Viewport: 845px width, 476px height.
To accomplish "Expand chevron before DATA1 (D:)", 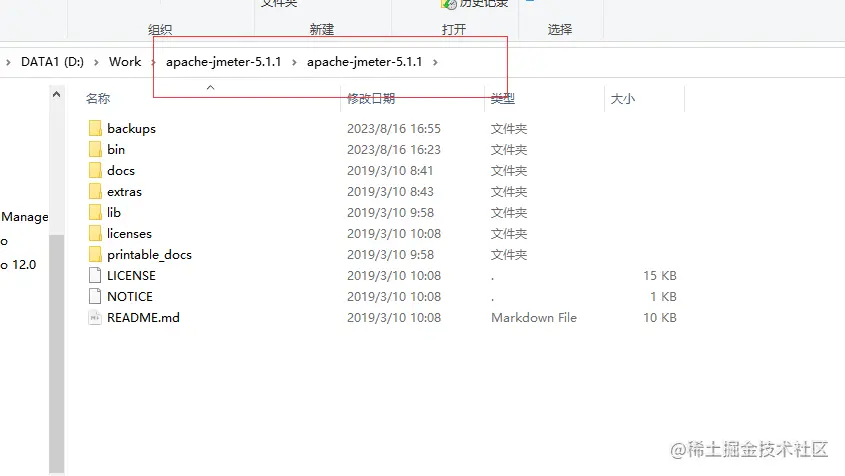I will click(8, 63).
